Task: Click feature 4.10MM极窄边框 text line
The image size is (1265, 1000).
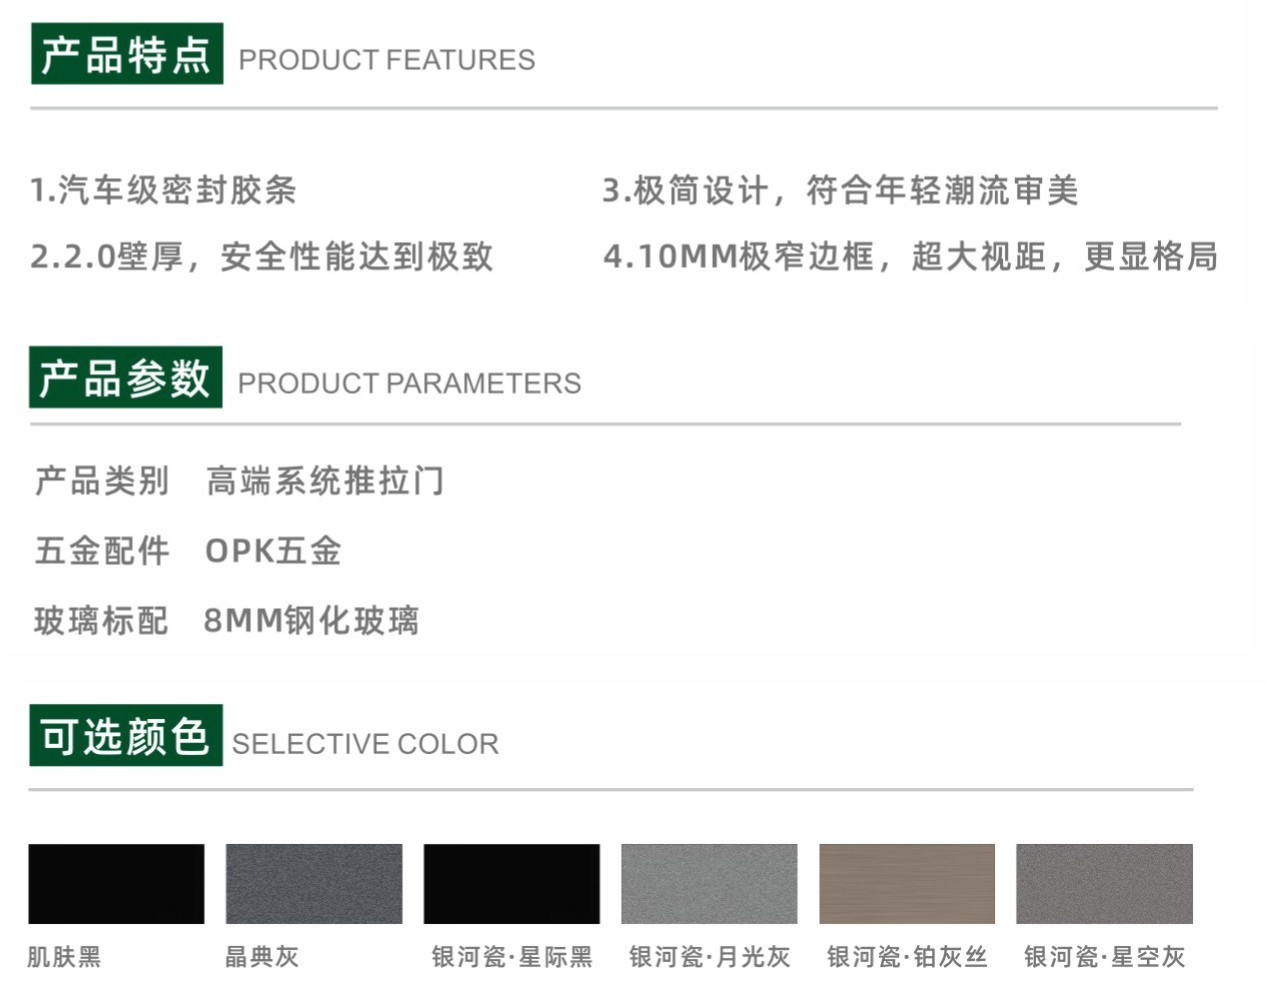Action: [910, 257]
